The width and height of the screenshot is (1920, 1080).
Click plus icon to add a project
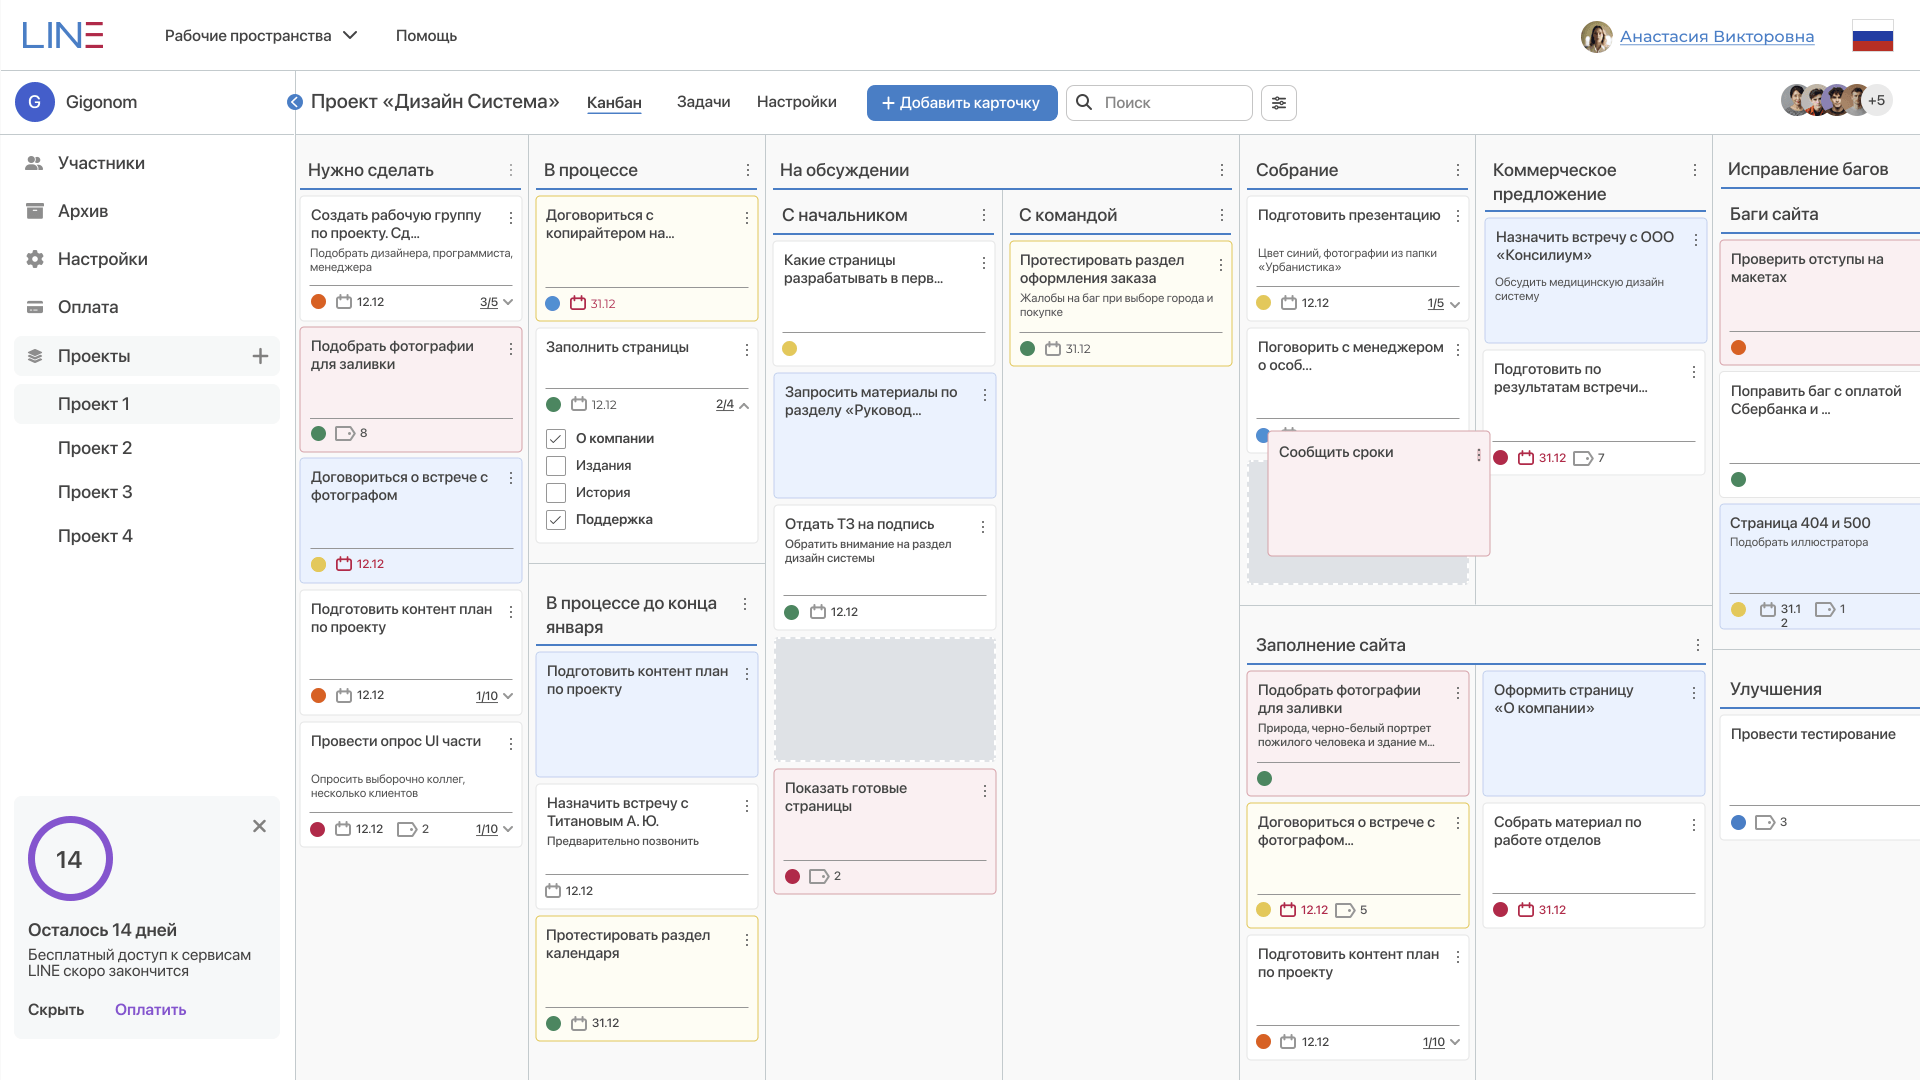click(x=260, y=356)
